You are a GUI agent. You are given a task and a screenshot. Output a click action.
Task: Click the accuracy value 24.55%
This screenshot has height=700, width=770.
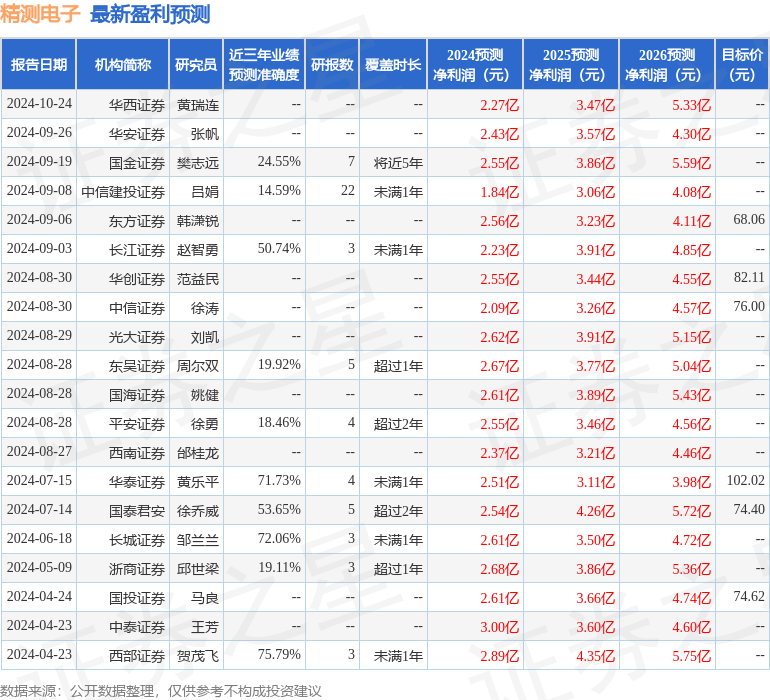pos(279,162)
